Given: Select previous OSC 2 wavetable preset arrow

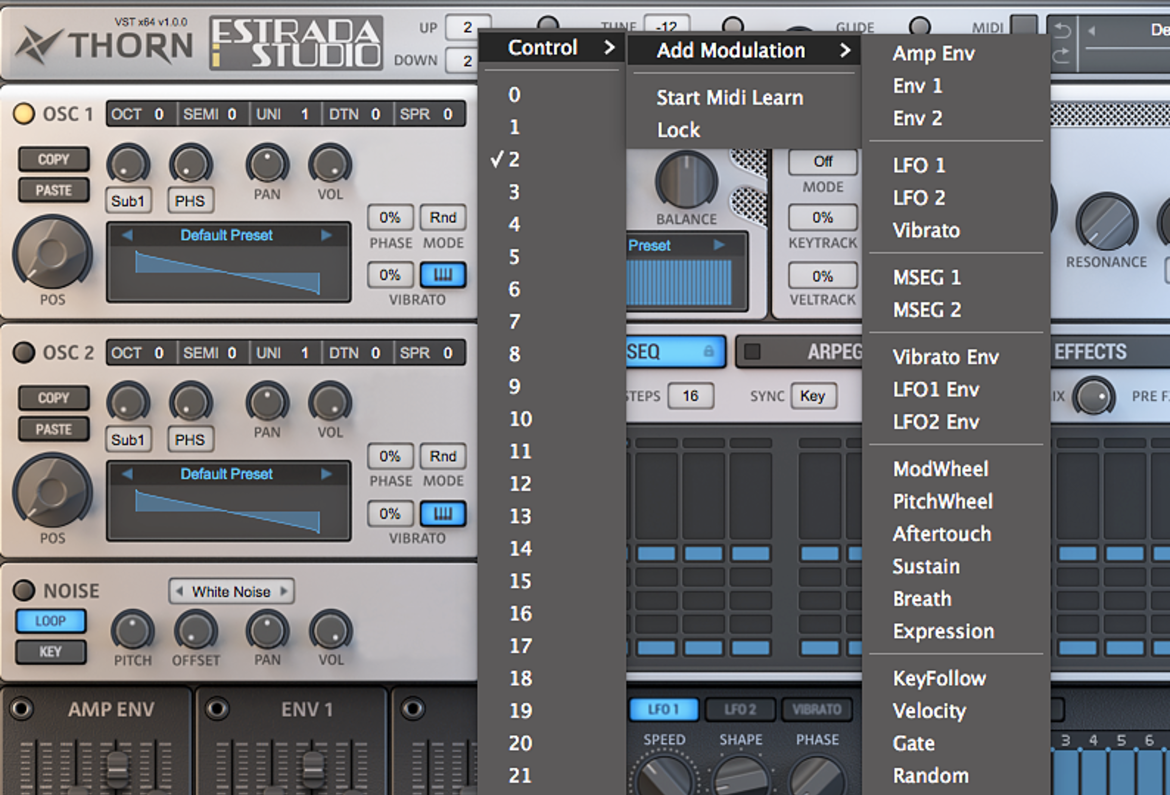Looking at the screenshot, I should (x=127, y=474).
